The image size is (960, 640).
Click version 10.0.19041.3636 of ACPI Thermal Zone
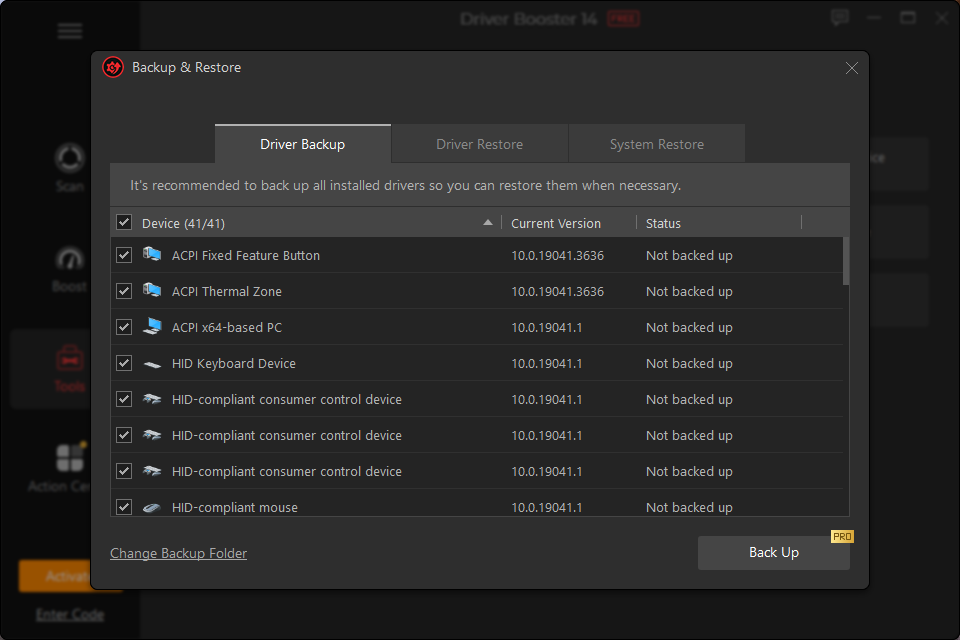point(557,292)
